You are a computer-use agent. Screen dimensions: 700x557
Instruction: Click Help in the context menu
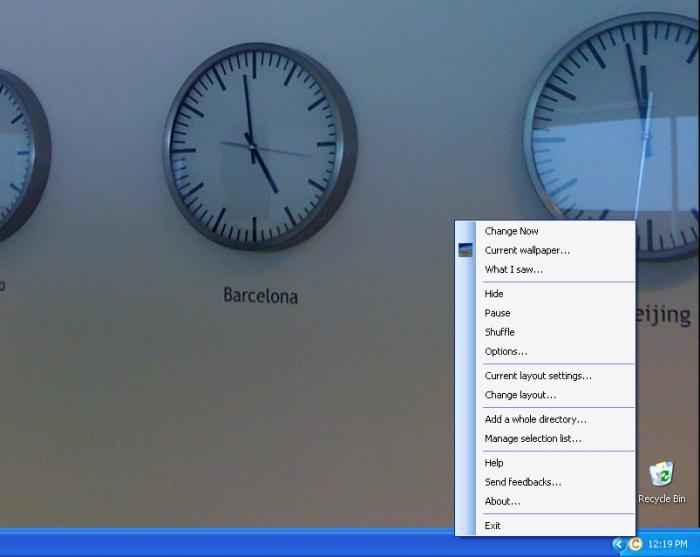(x=545, y=463)
